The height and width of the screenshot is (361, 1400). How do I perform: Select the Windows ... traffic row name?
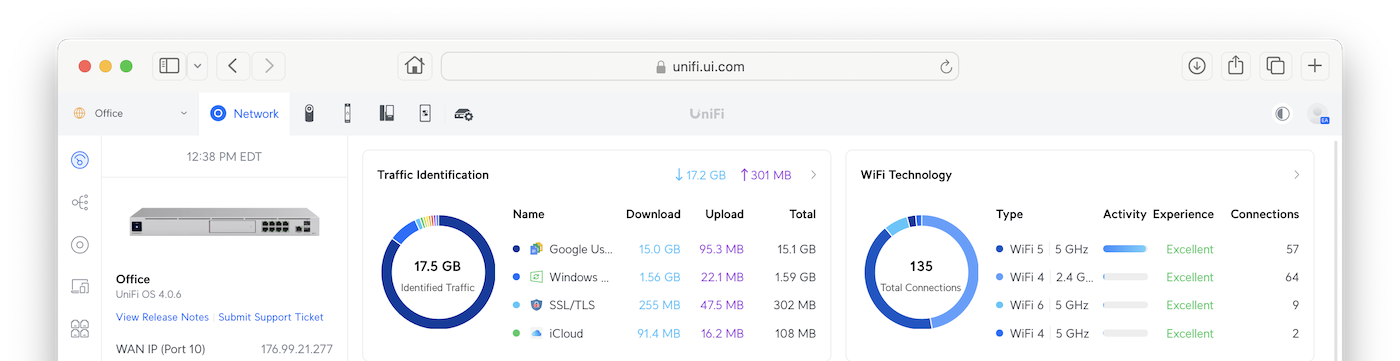click(579, 277)
